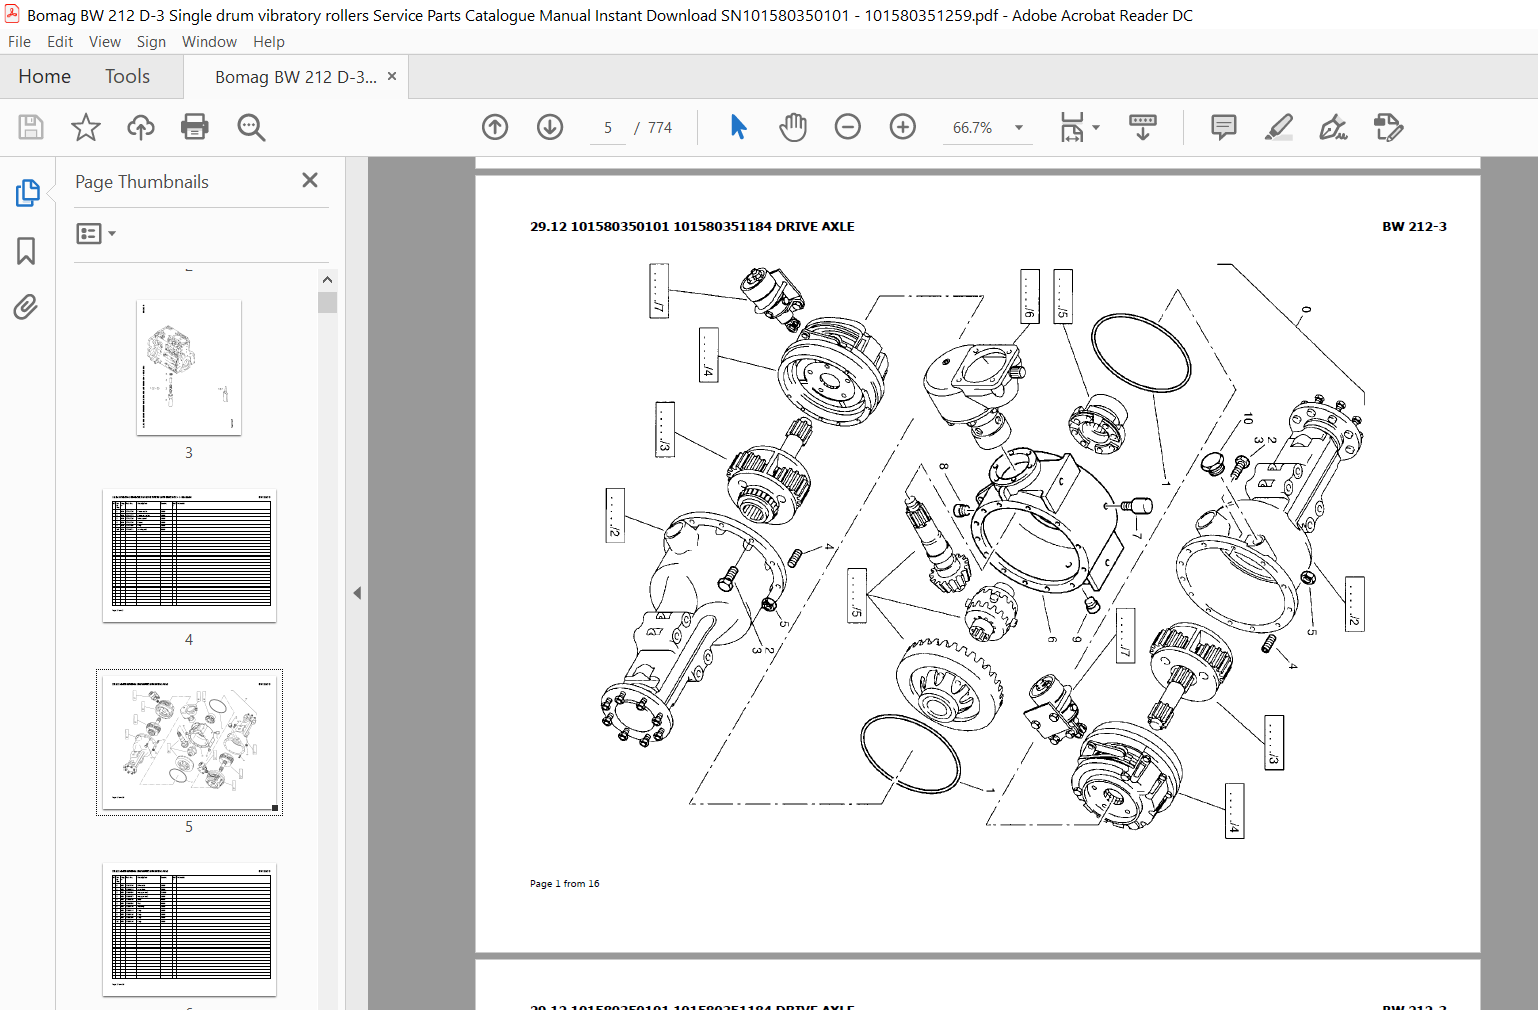Image resolution: width=1538 pixels, height=1010 pixels.
Task: Open the Find text magnifier icon
Action: [251, 127]
